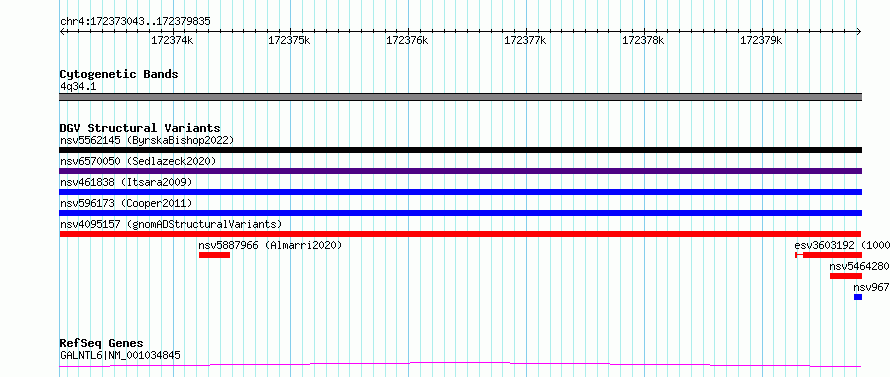
Task: Open the nsv461838 (Itsara2009) label
Action: point(126,182)
